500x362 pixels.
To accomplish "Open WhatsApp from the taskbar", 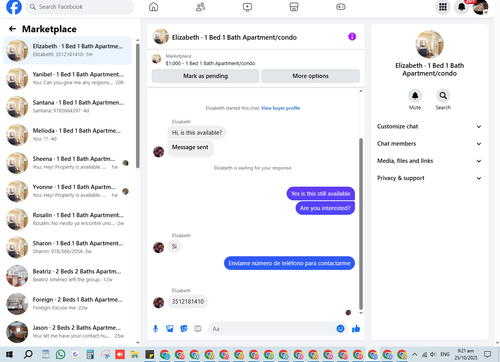I will tap(60, 354).
